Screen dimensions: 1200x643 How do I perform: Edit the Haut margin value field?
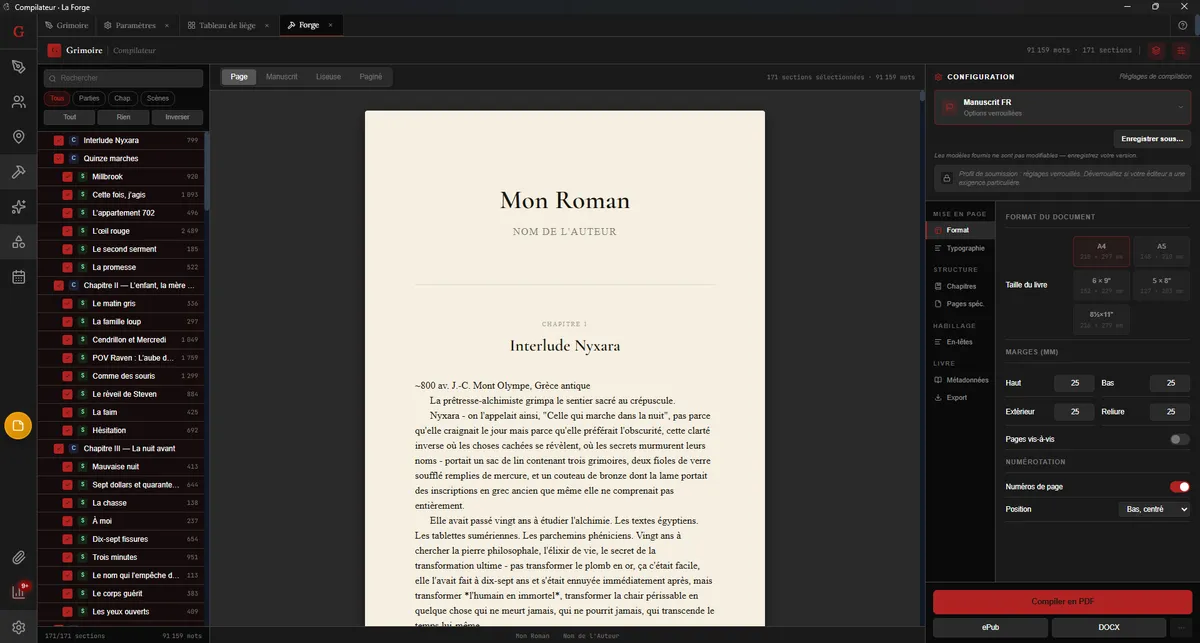tap(1074, 383)
